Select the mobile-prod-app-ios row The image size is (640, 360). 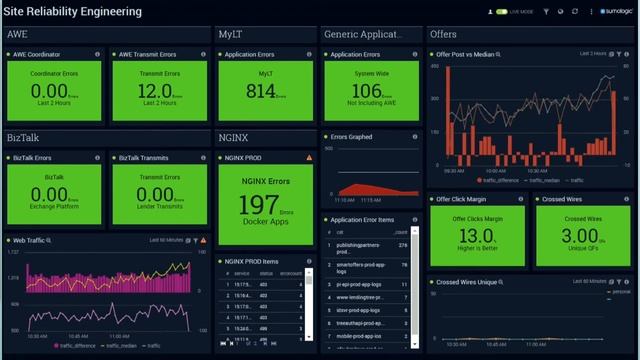click(367, 336)
